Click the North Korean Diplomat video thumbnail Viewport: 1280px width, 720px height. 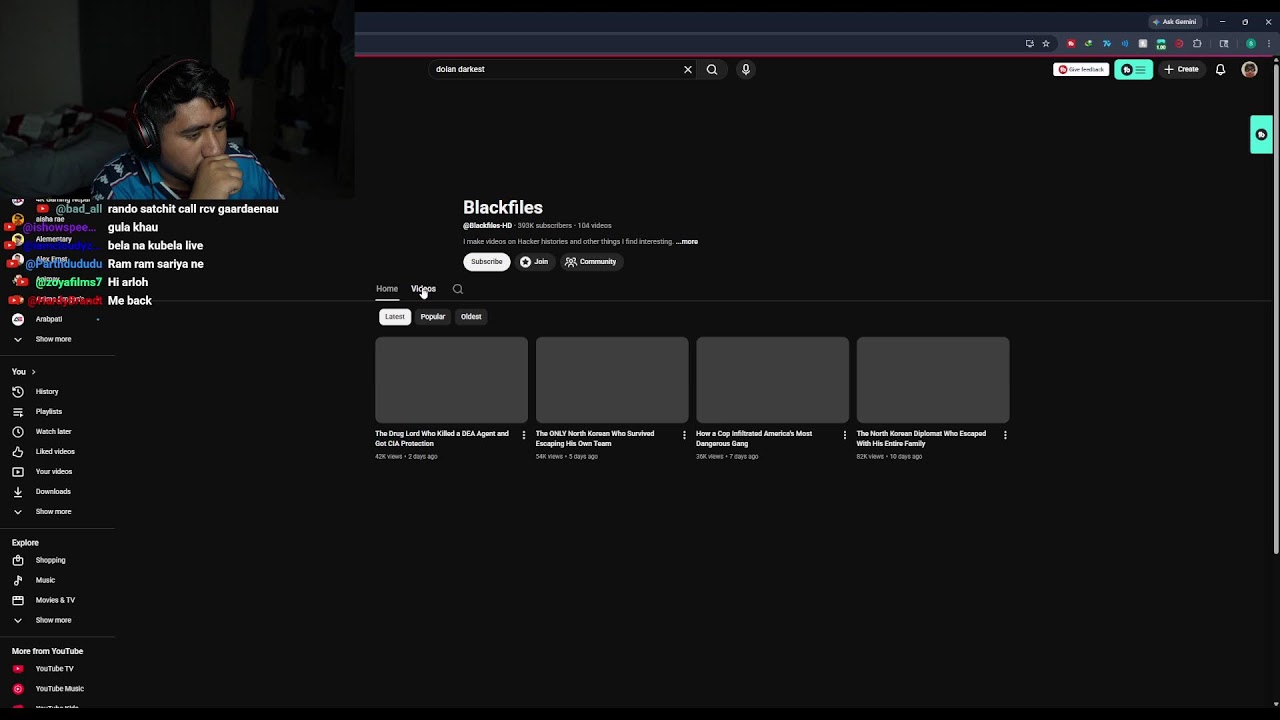(x=933, y=380)
